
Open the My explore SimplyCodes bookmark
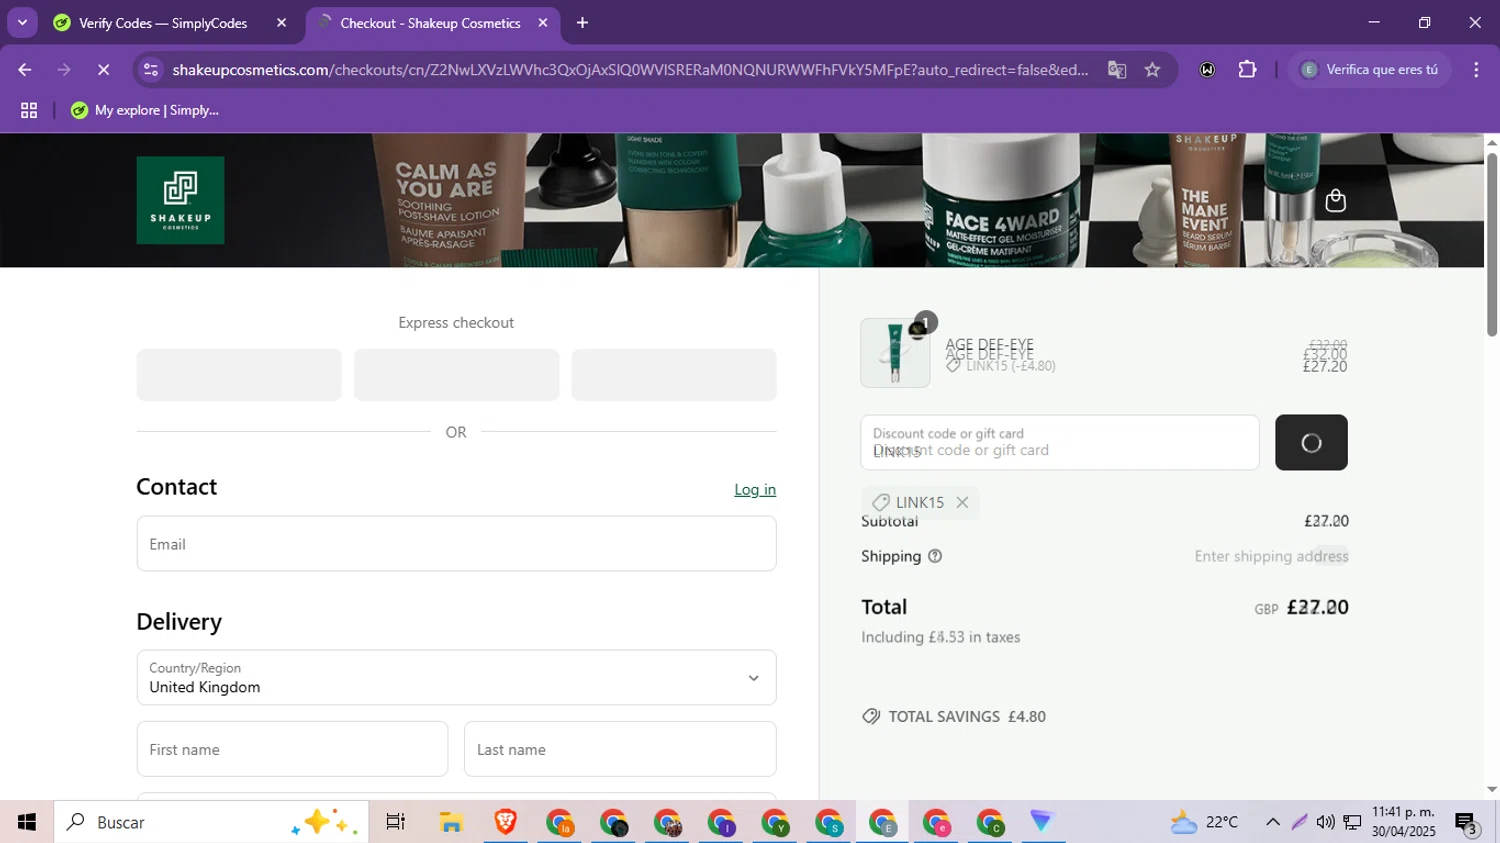145,111
